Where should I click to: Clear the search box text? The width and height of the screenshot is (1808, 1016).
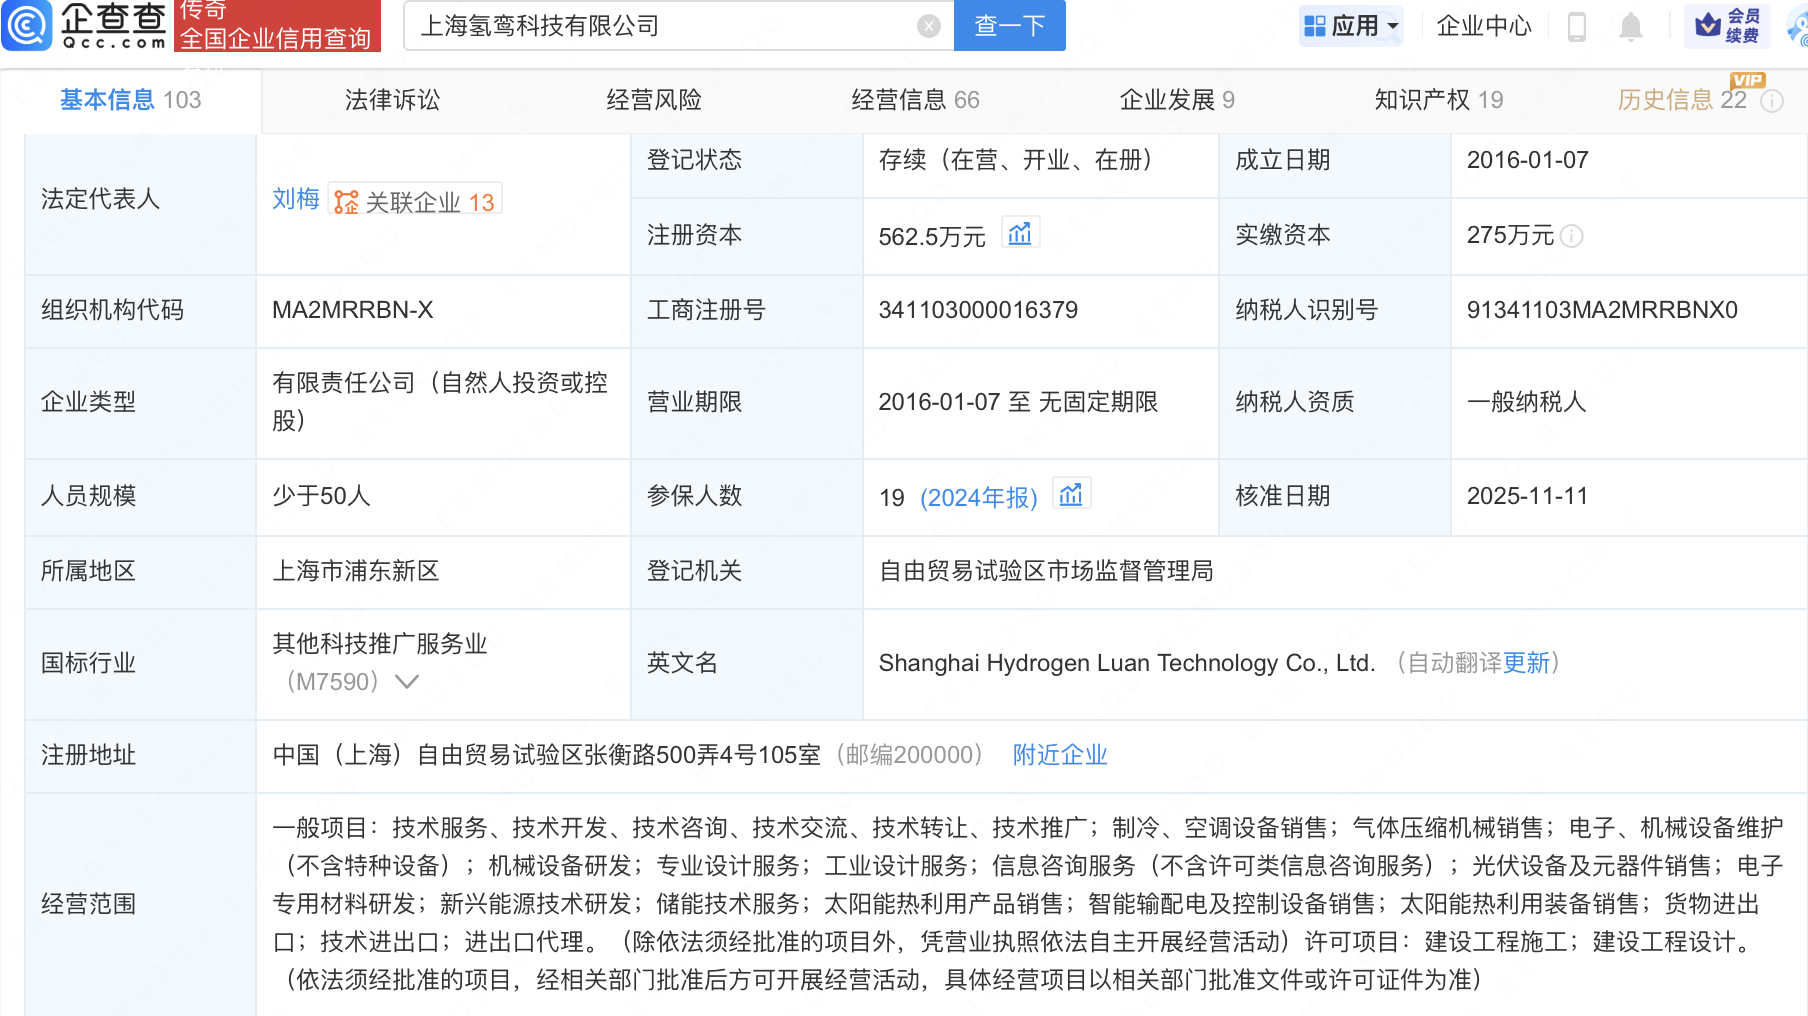point(928,26)
